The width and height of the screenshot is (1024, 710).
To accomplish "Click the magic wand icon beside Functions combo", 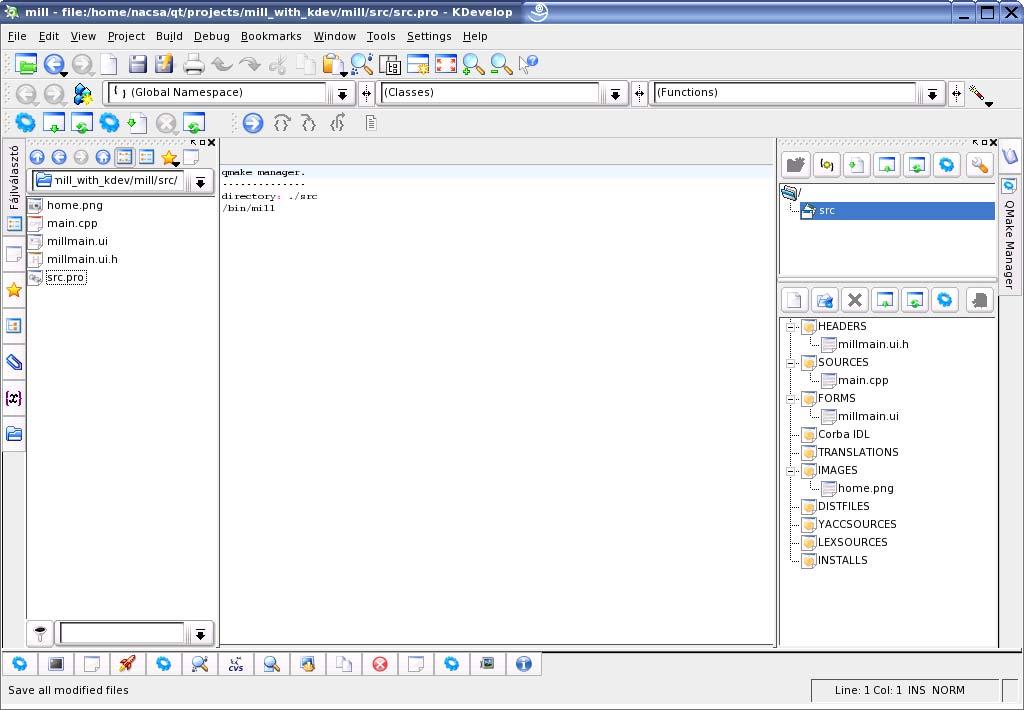I will [x=980, y=95].
